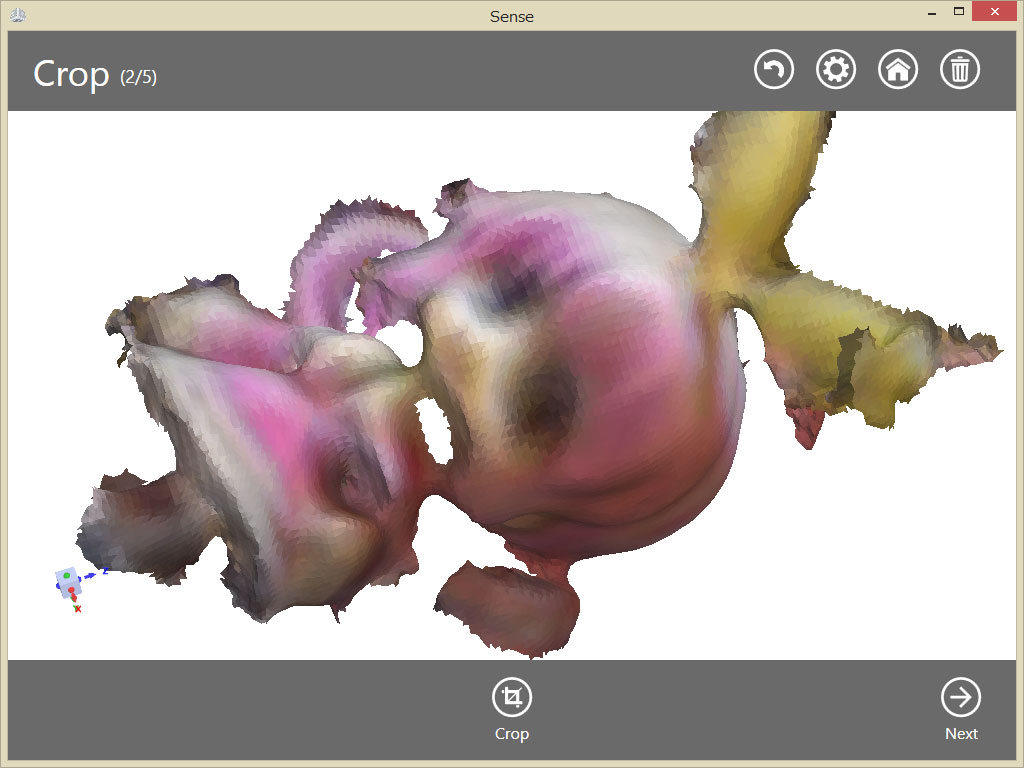Activate the Crop tool icon
This screenshot has width=1024, height=768.
tap(512, 697)
